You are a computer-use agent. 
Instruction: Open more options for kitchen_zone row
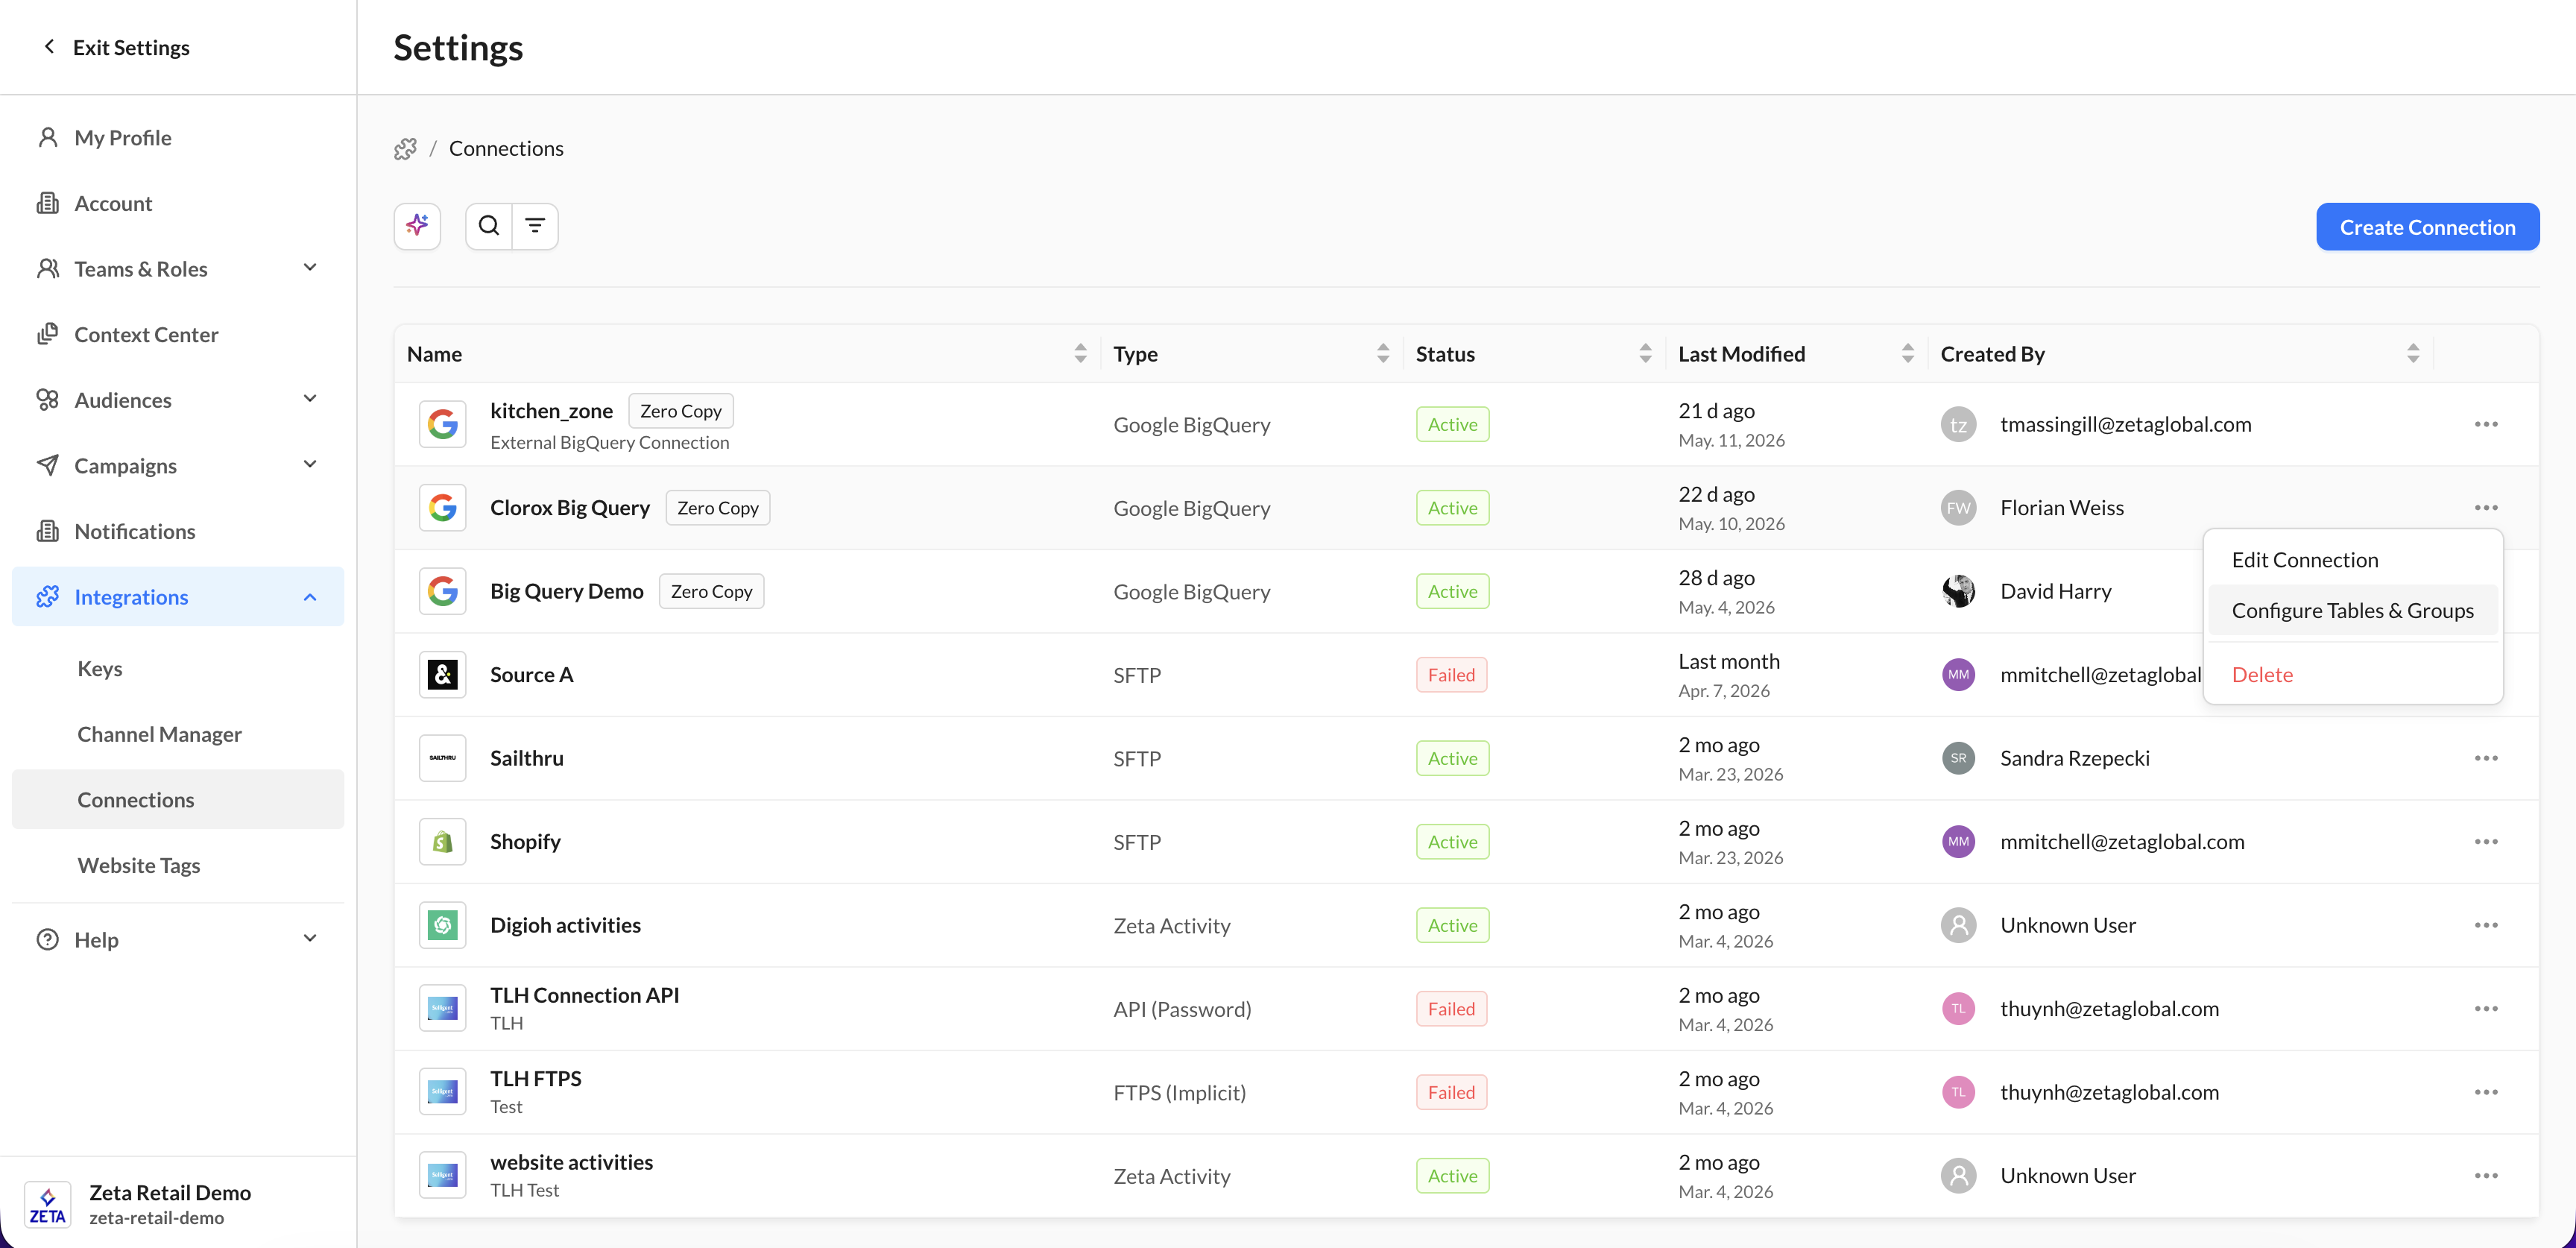pos(2486,424)
